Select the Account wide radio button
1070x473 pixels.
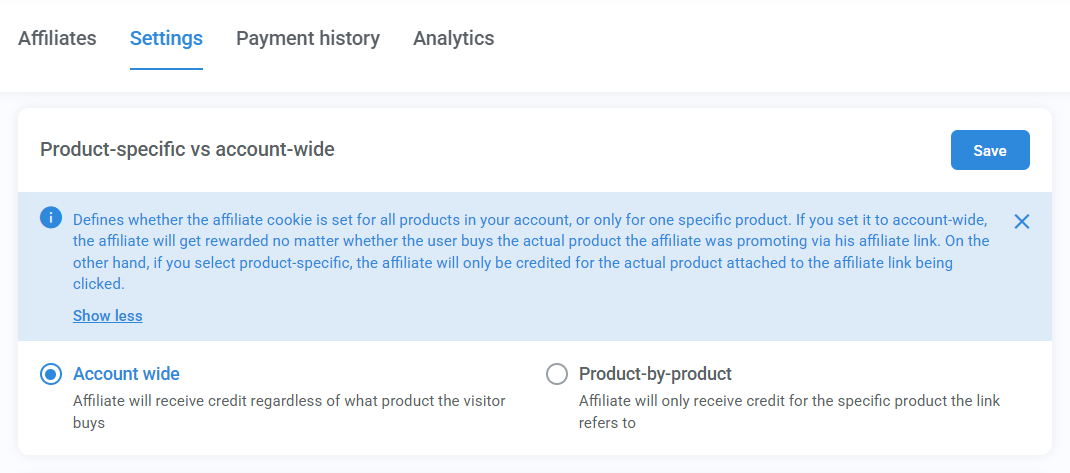51,374
